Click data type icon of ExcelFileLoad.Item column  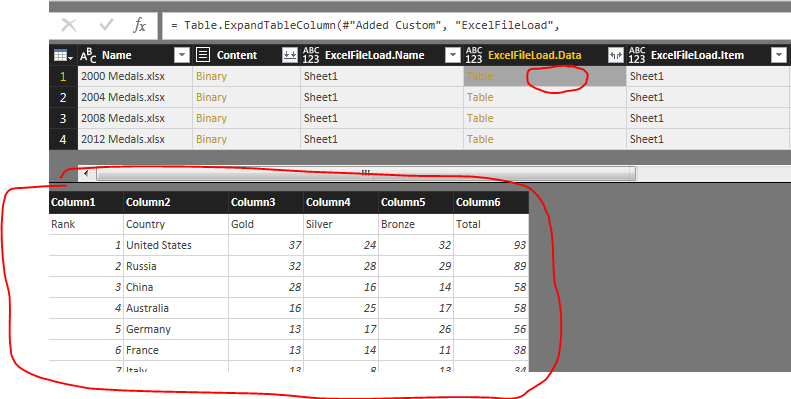pyautogui.click(x=637, y=55)
